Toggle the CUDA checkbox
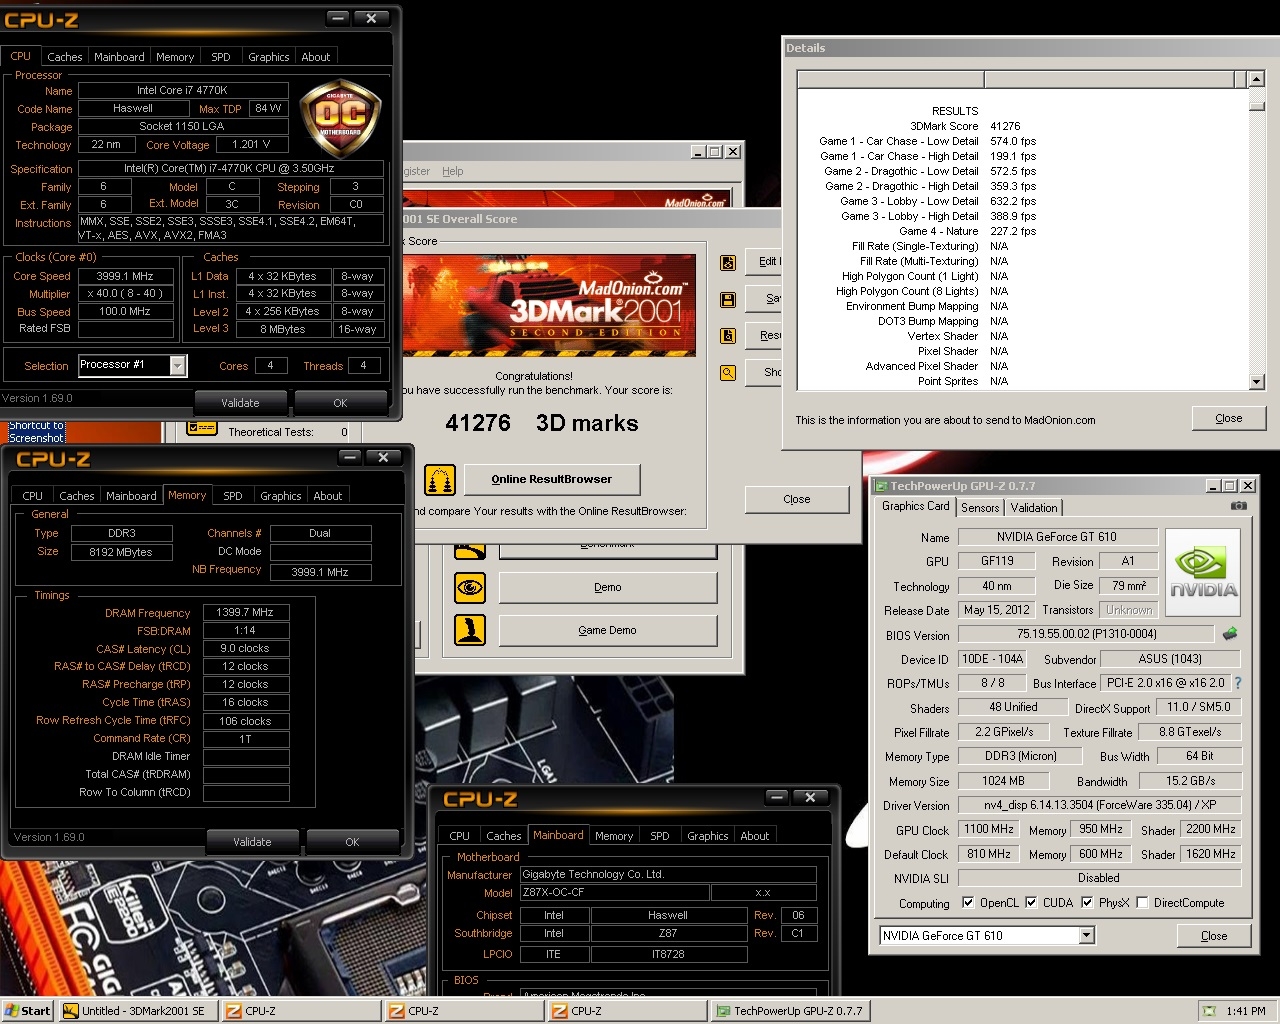Viewport: 1280px width, 1024px height. point(1031,902)
